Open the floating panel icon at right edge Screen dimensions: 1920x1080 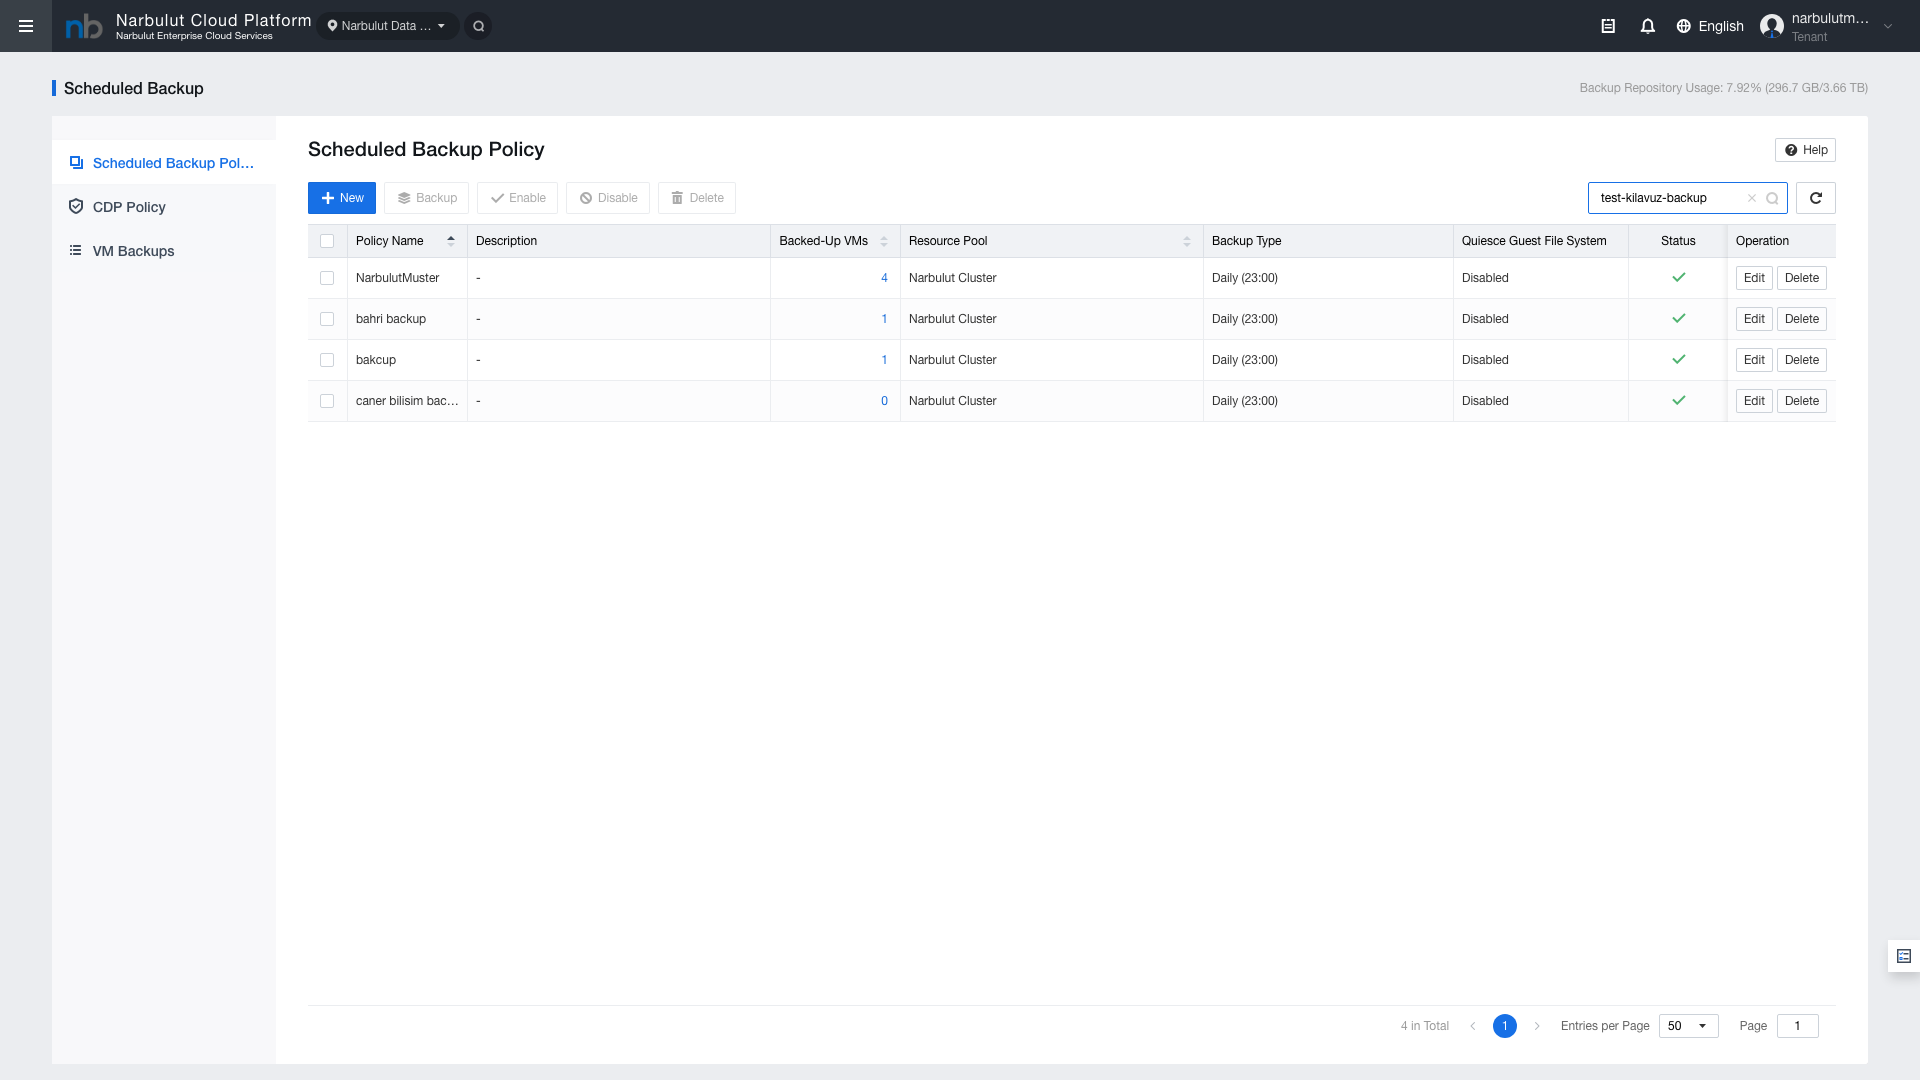pos(1904,956)
